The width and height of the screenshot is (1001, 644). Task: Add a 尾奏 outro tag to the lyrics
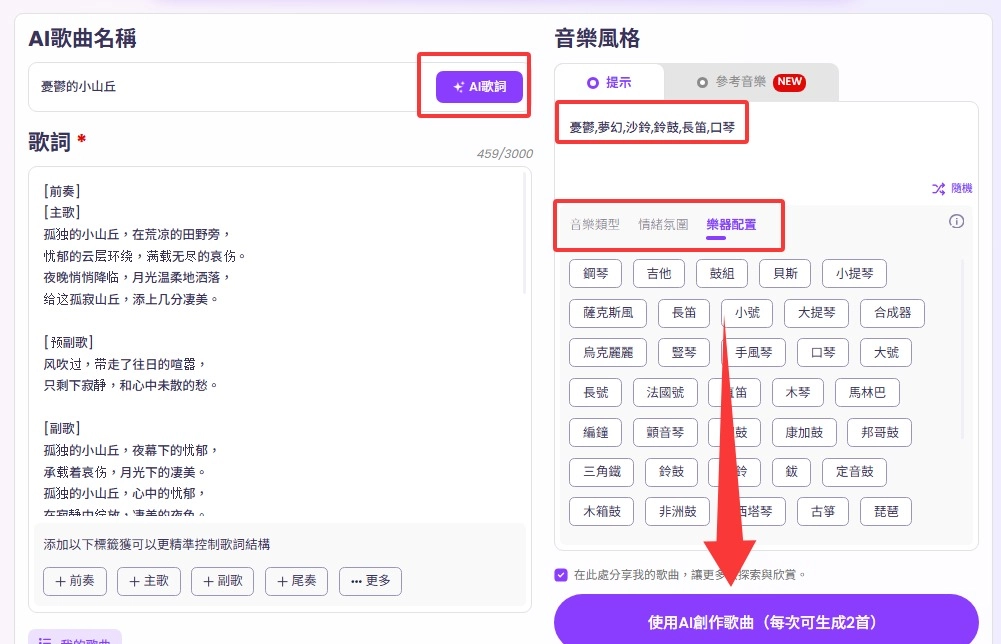296,581
